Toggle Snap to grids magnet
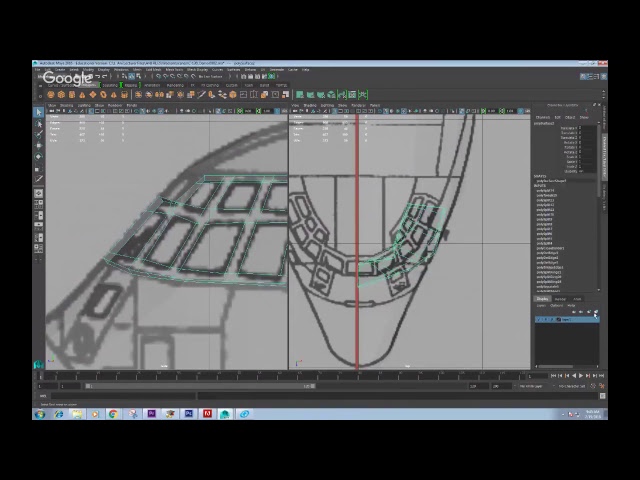640x480 pixels. click(159, 76)
